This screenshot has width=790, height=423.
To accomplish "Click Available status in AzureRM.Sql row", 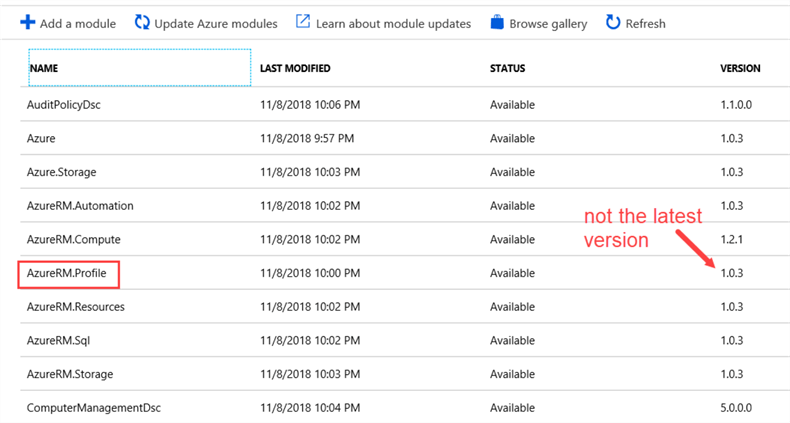I will click(x=512, y=340).
